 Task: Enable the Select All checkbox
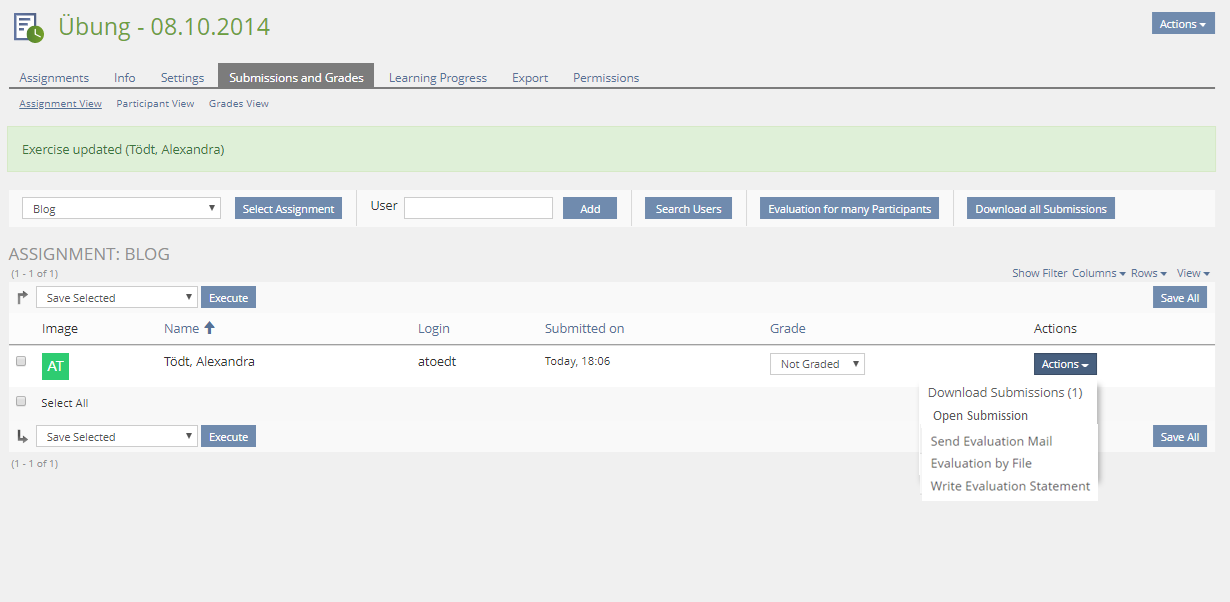21,402
